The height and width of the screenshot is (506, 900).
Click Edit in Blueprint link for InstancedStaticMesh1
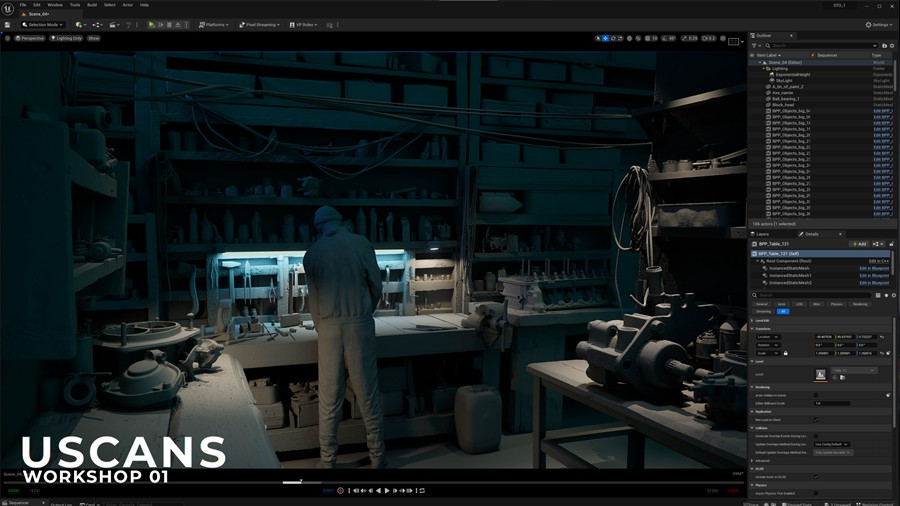[874, 275]
